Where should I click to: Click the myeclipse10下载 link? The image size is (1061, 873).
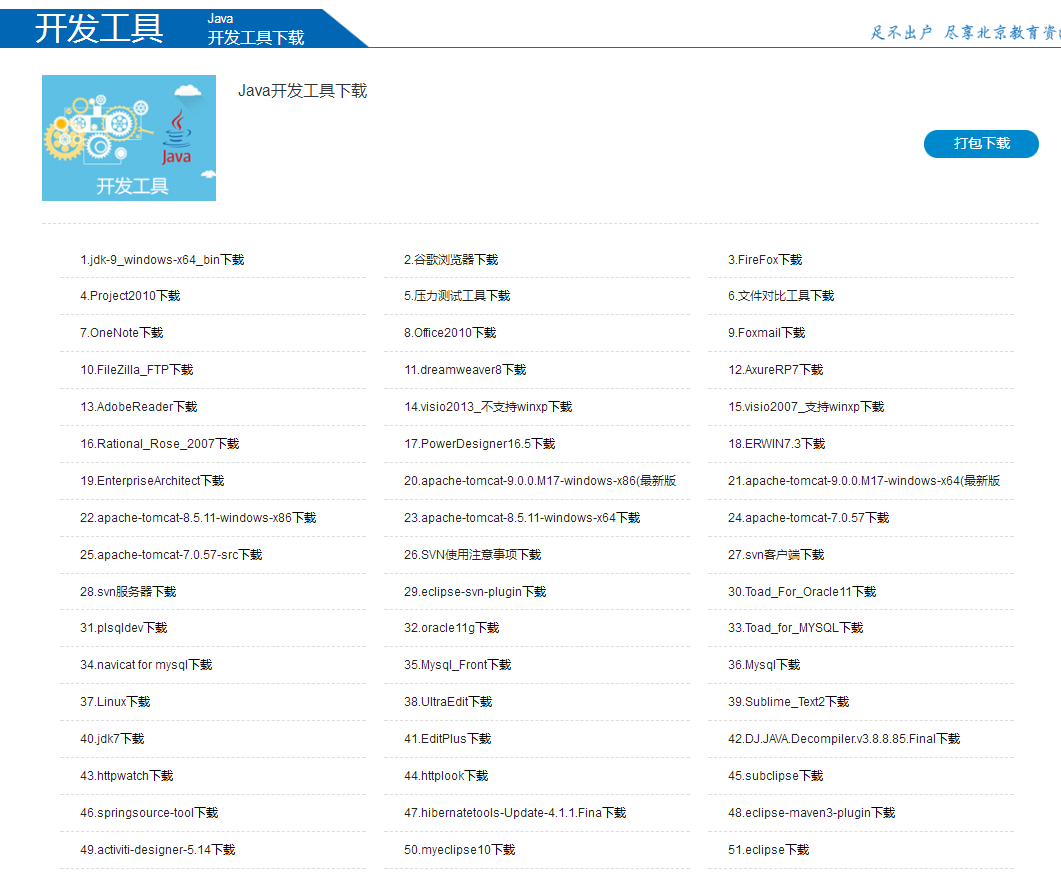459,850
